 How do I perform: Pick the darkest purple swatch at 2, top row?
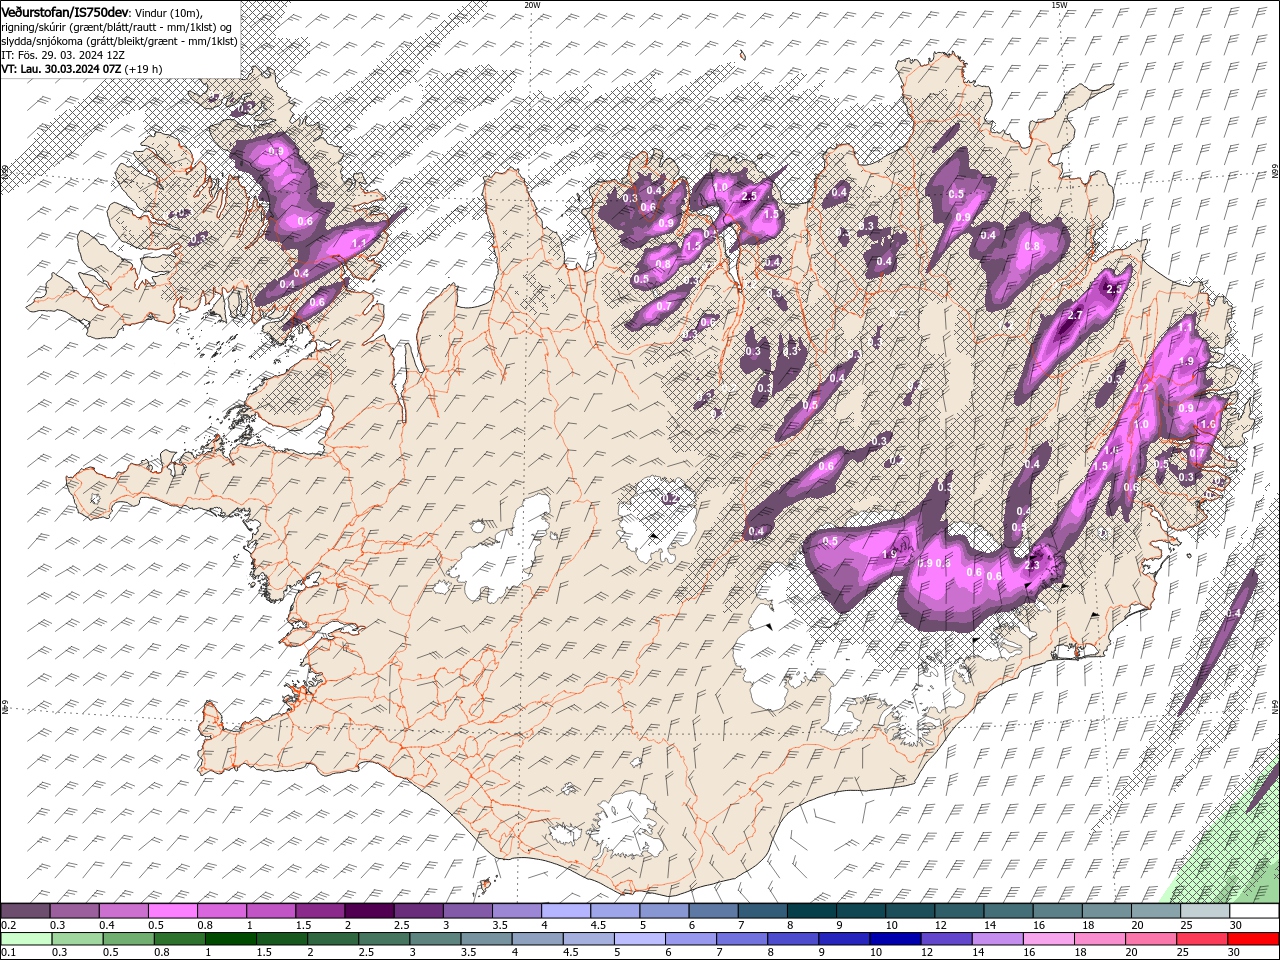368,911
